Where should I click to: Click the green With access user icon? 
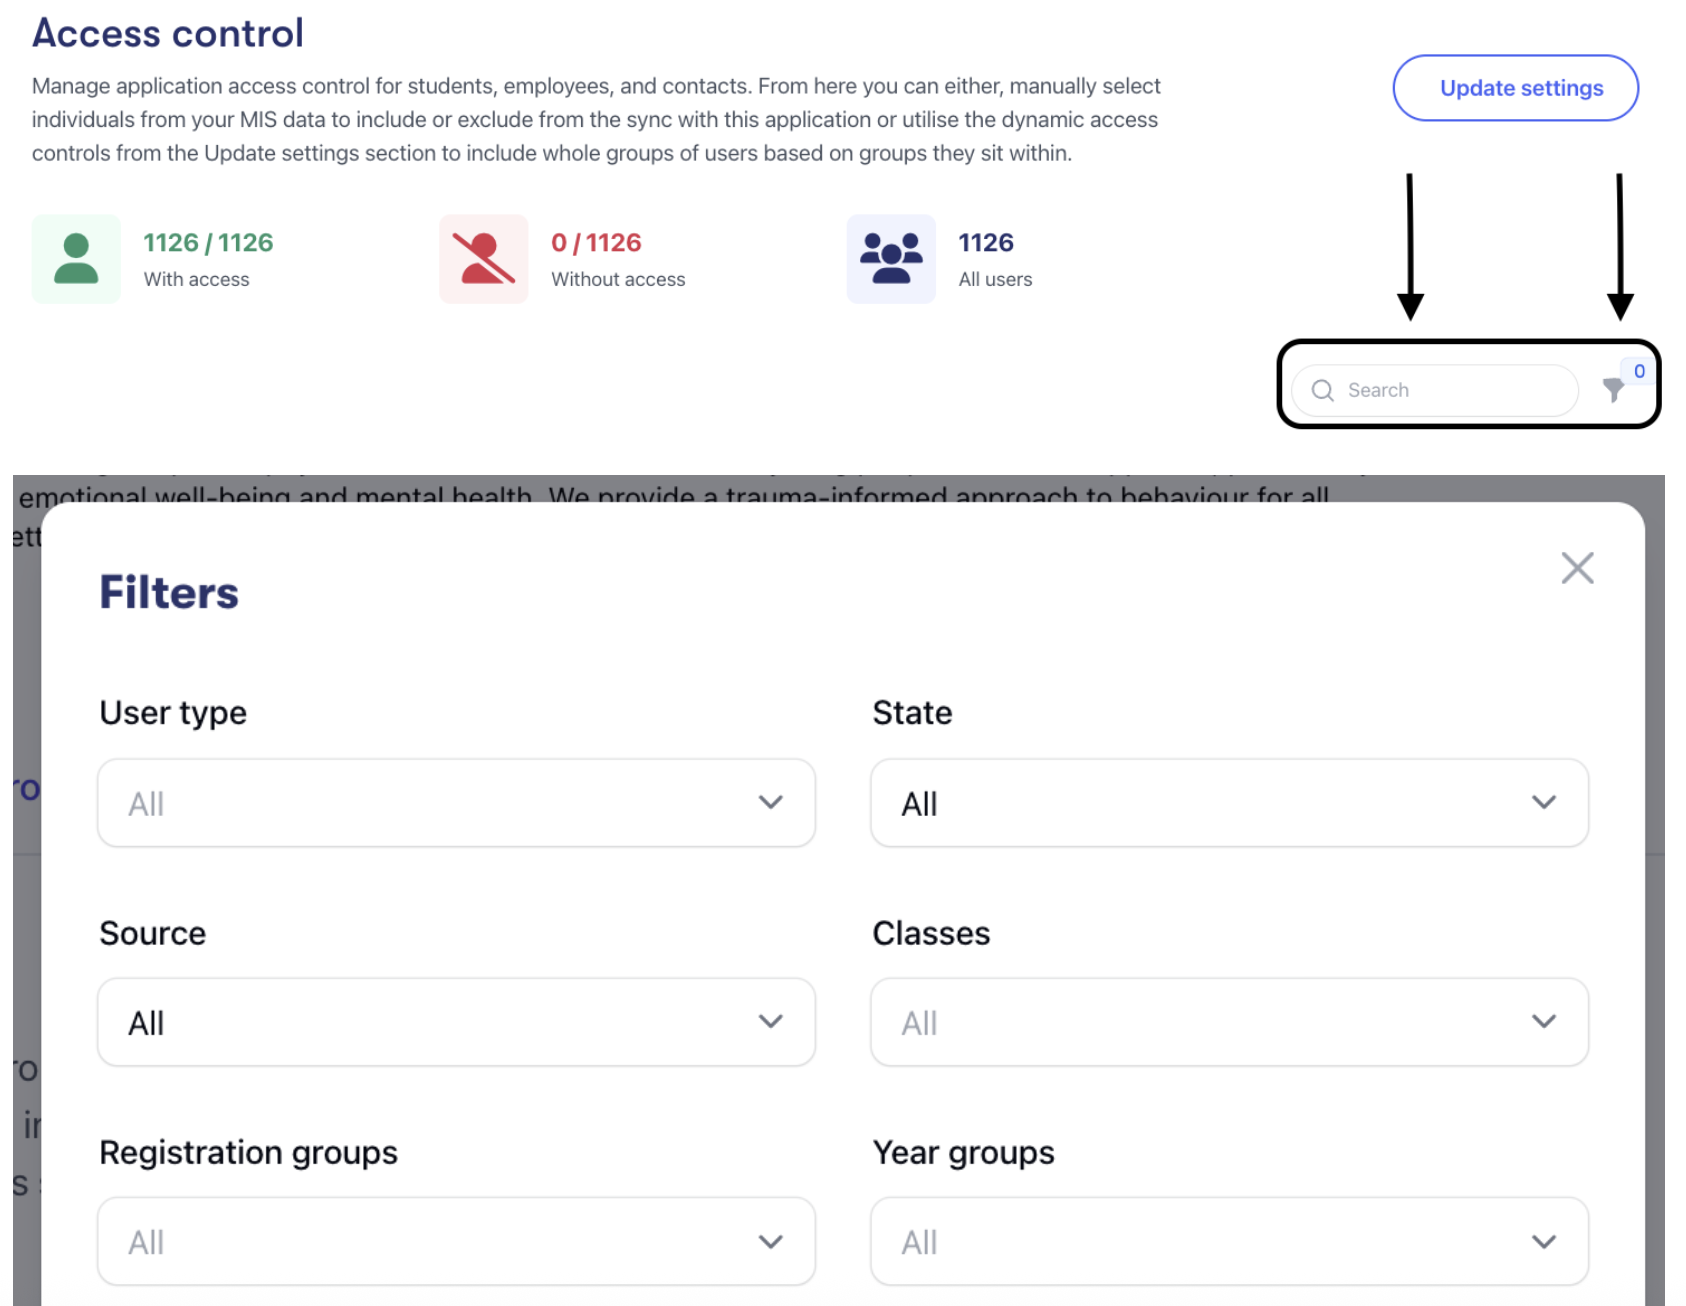click(x=76, y=259)
